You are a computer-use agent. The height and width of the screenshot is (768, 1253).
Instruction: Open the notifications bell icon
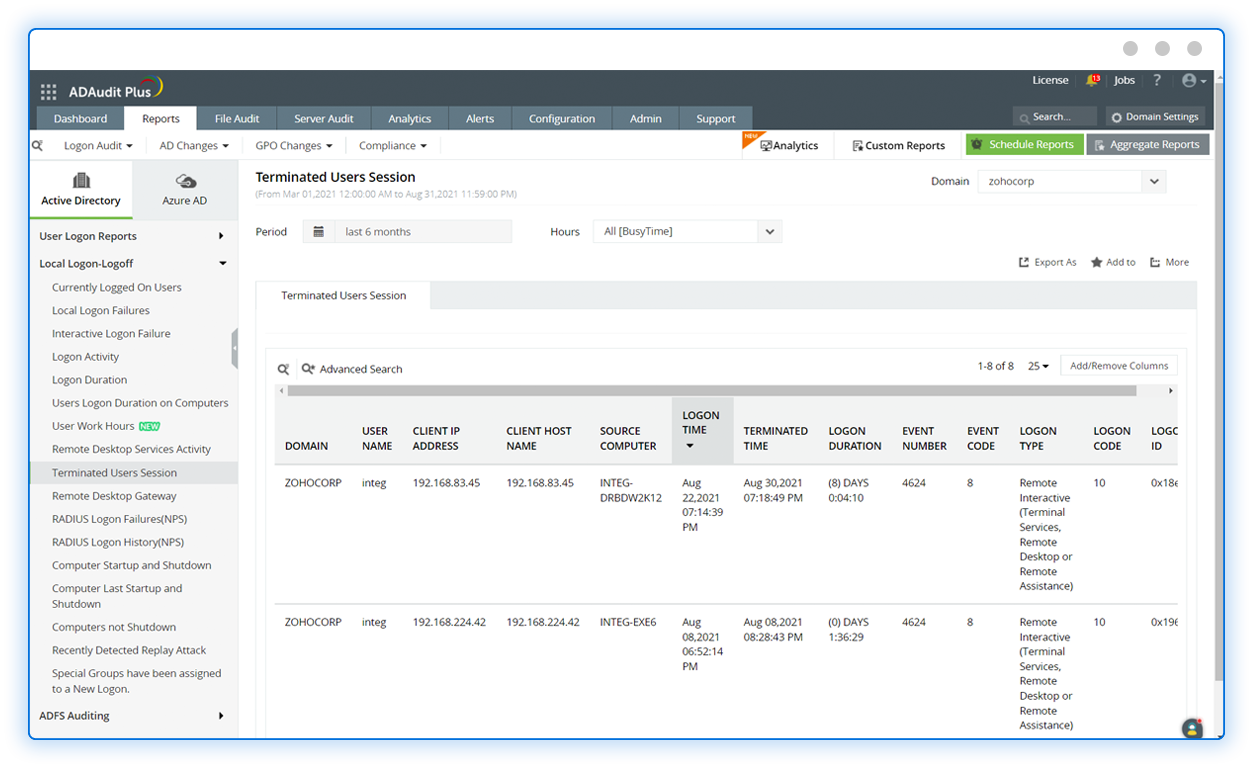pyautogui.click(x=1092, y=80)
